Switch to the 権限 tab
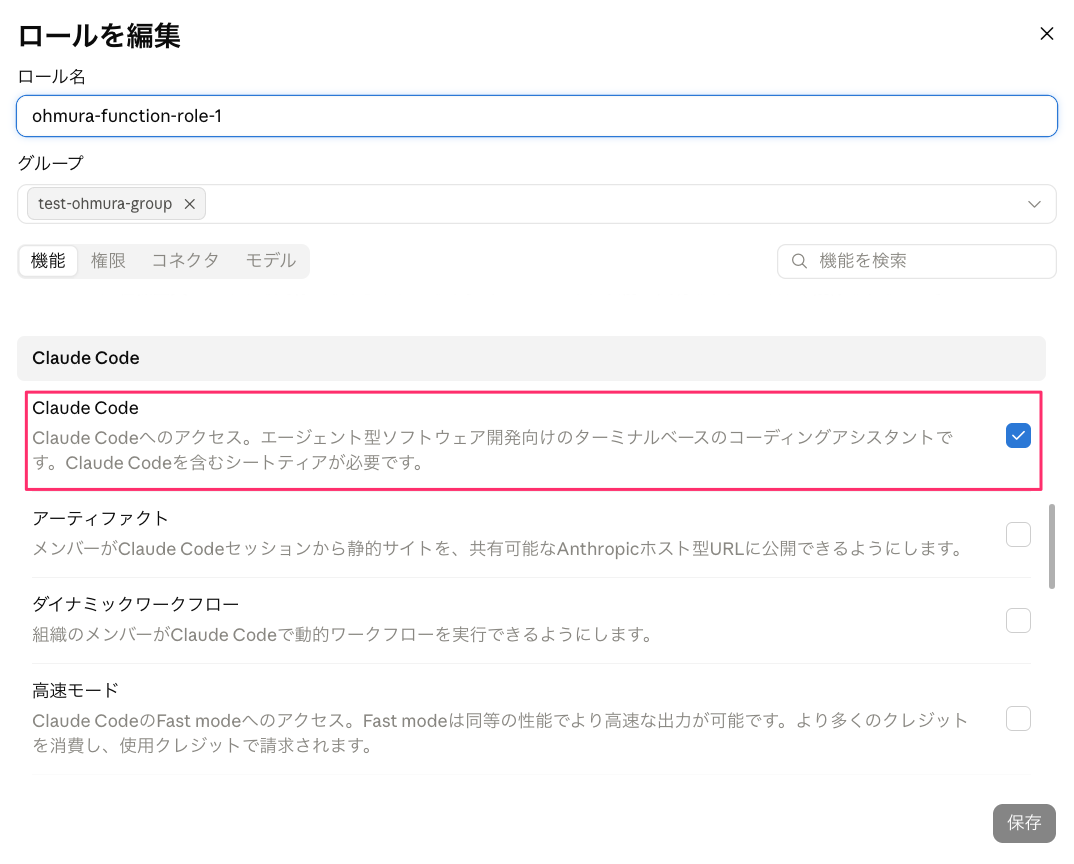 pos(108,261)
